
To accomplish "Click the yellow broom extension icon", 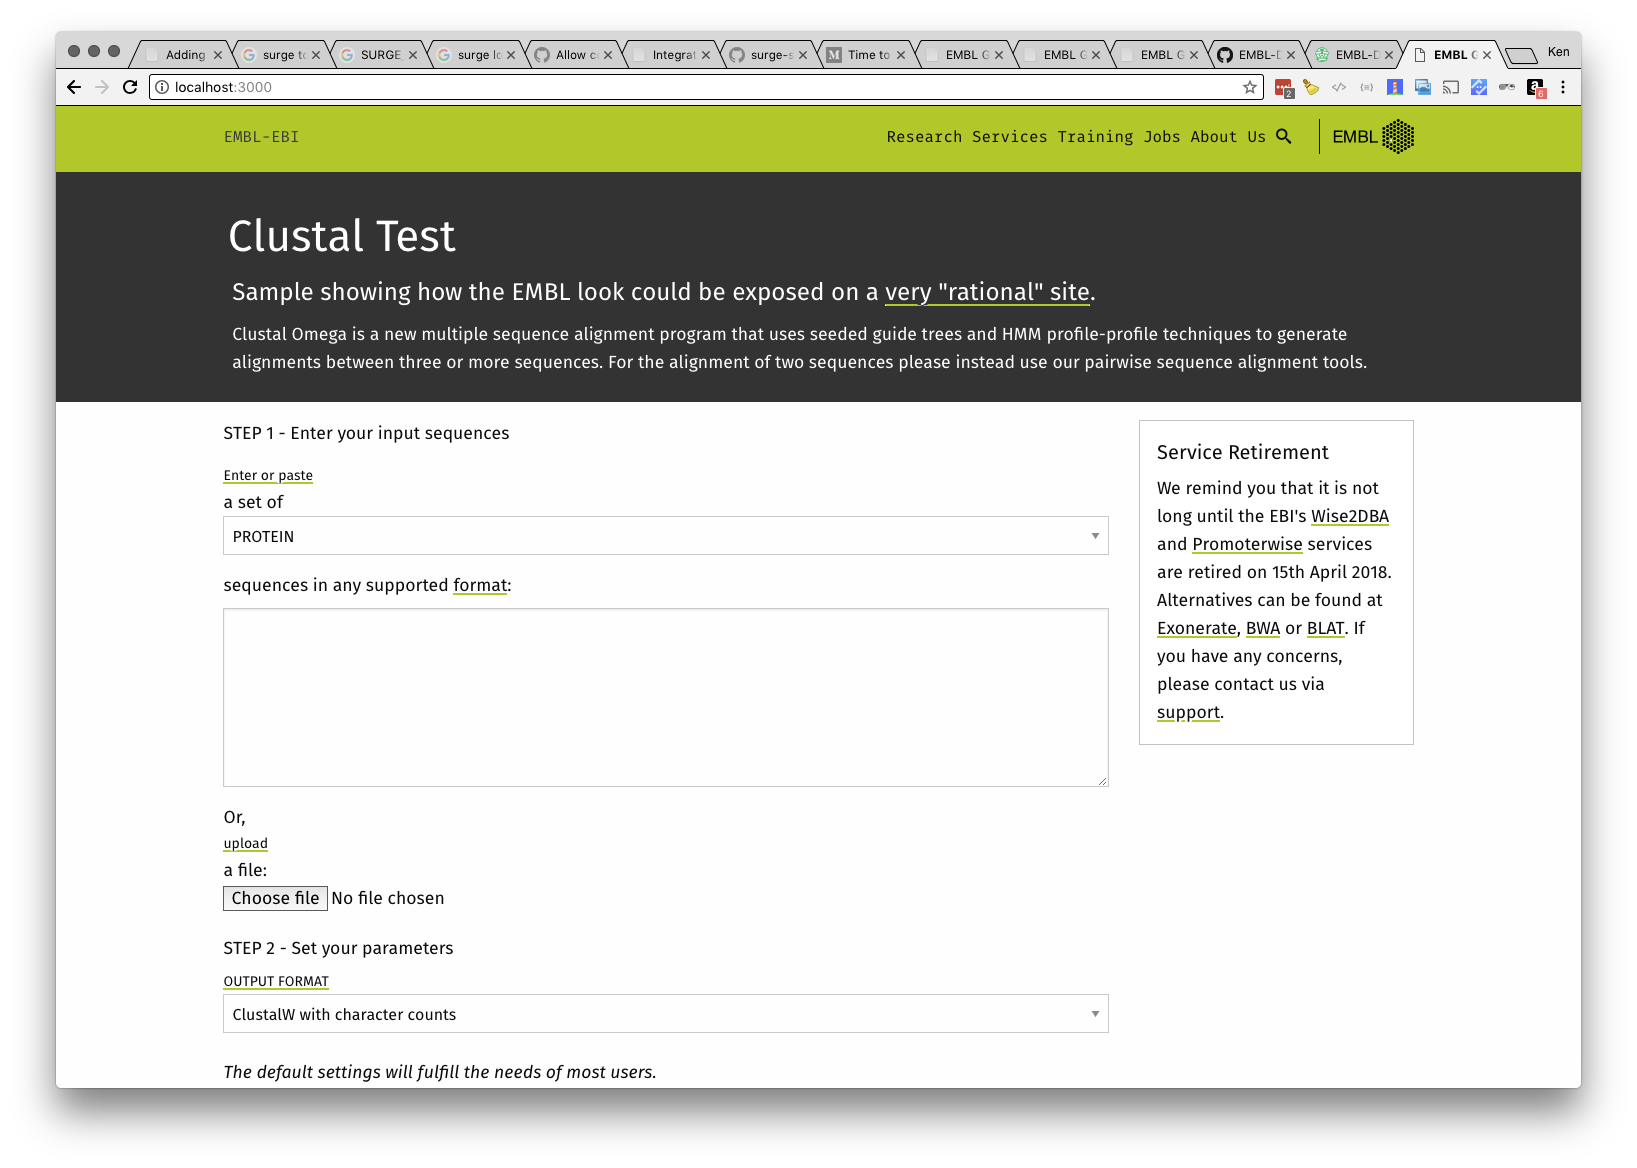I will (x=1311, y=87).
